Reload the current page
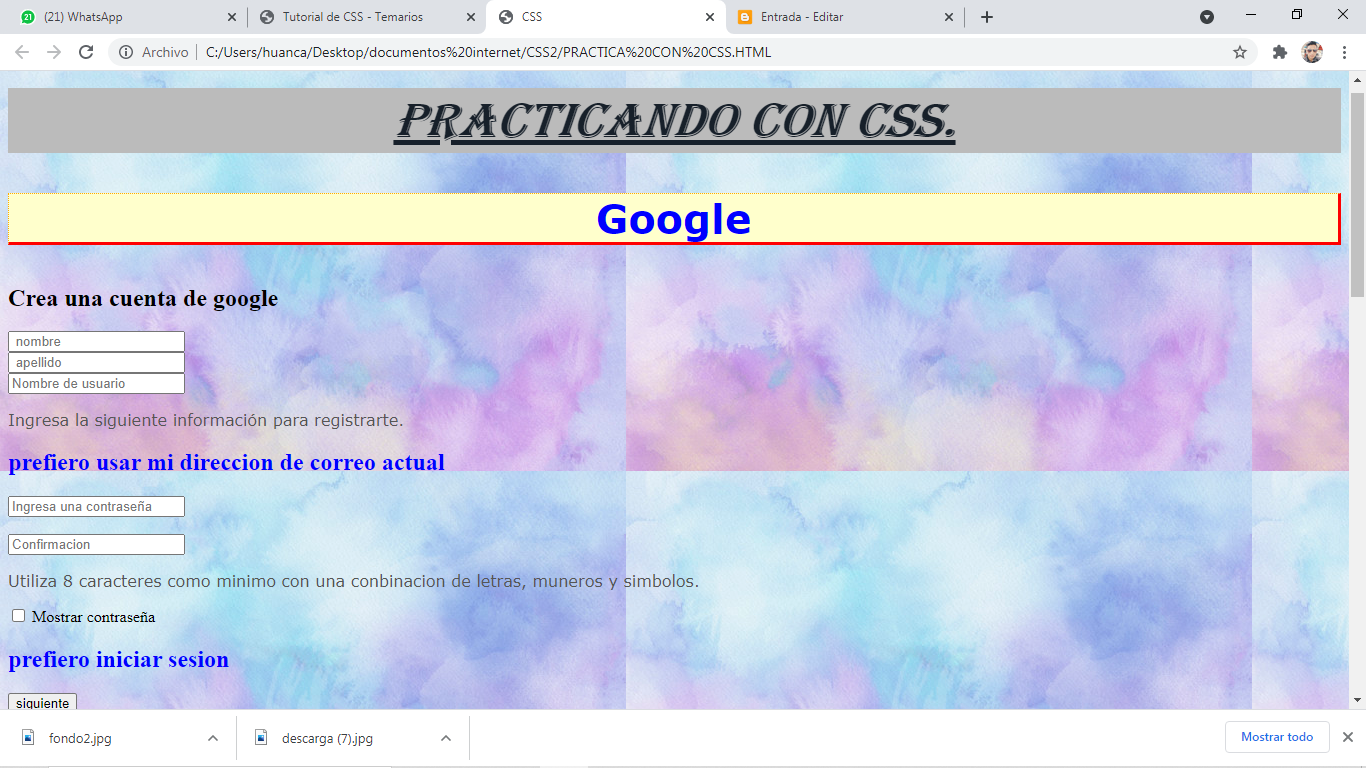Viewport: 1366px width, 768px height. point(86,52)
